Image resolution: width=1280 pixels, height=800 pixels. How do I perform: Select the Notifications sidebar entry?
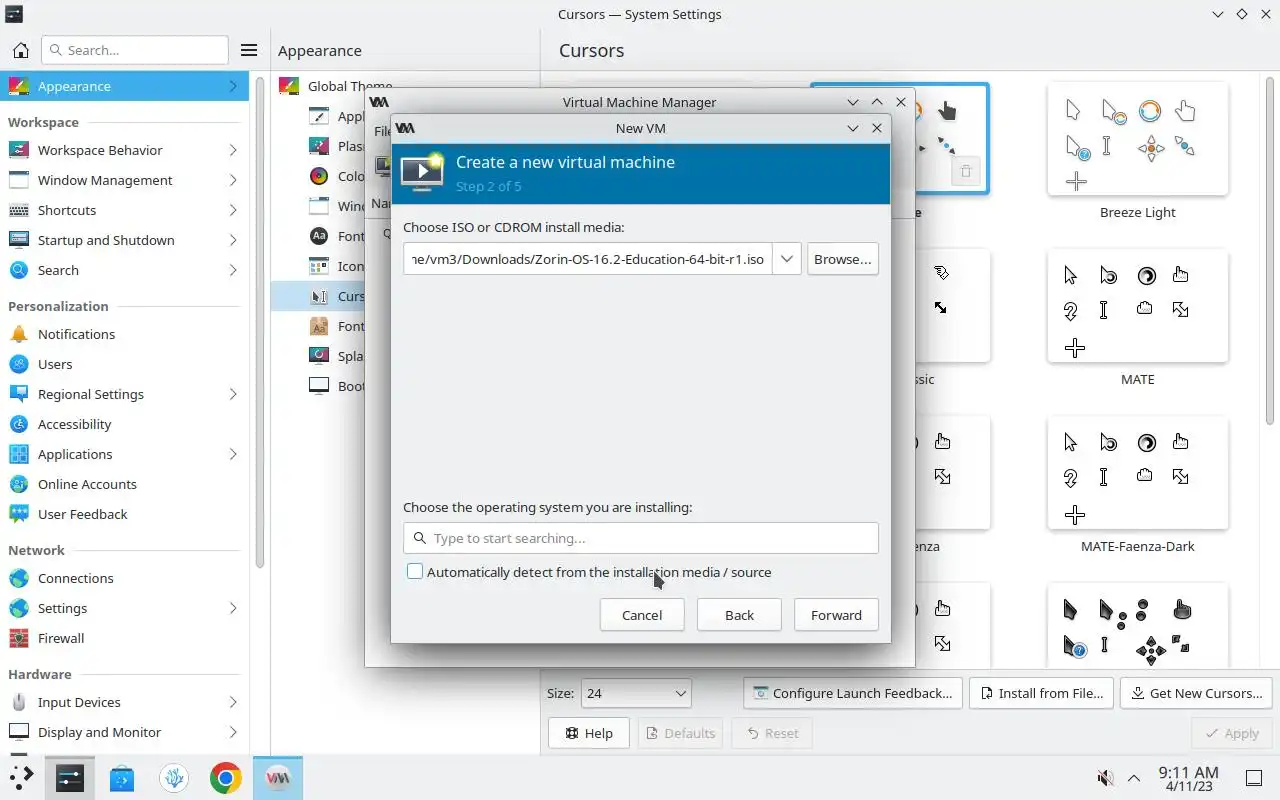[x=125, y=334]
